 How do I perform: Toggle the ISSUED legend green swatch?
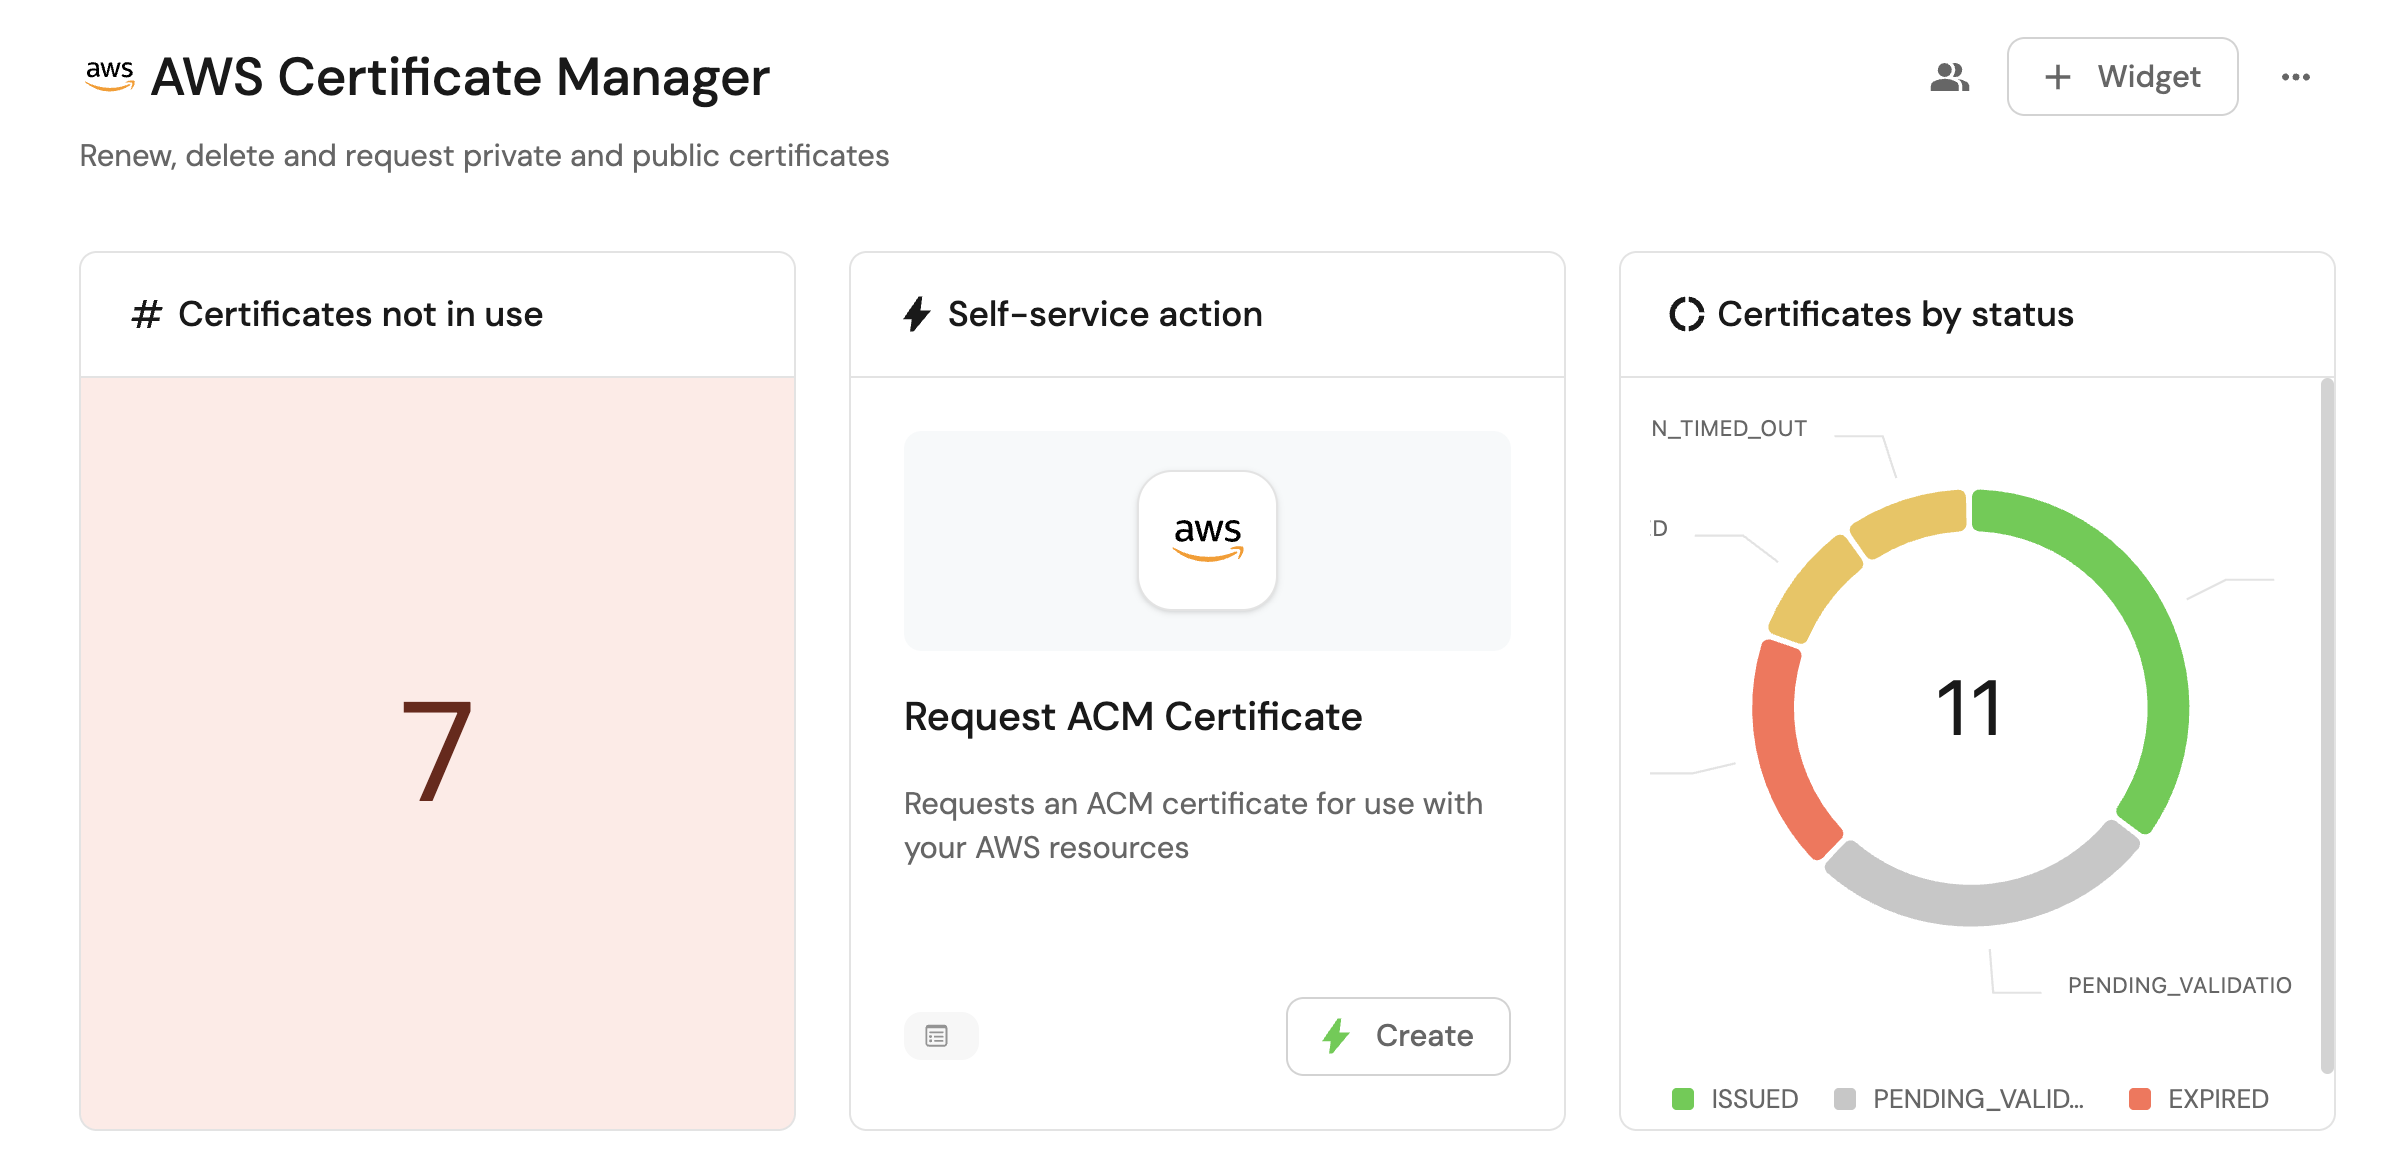point(1683,1099)
